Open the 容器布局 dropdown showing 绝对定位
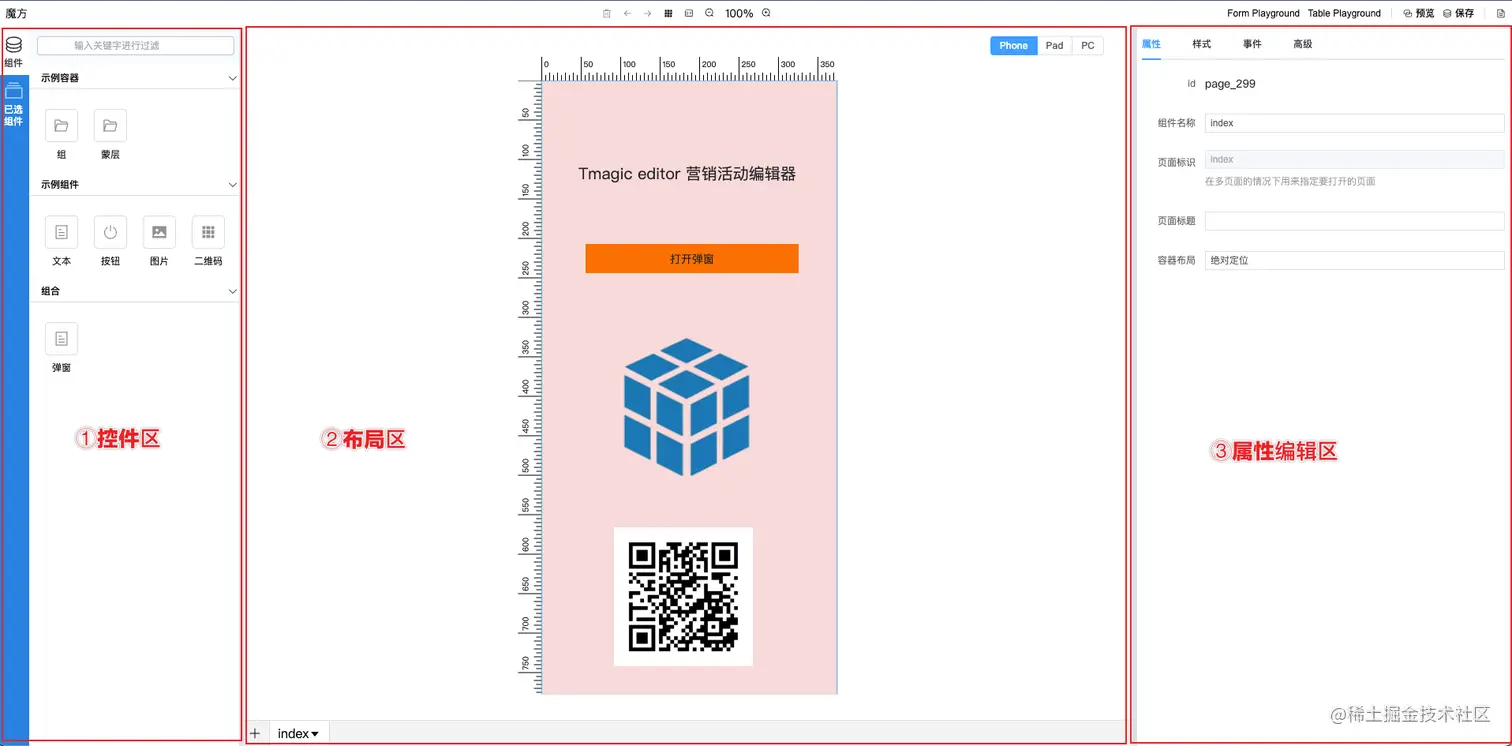The height and width of the screenshot is (746, 1512). click(x=1354, y=260)
